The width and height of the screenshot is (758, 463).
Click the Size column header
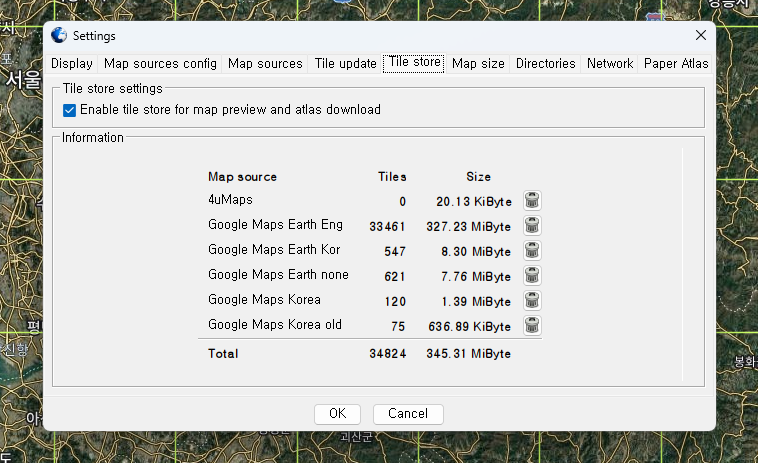pyautogui.click(x=478, y=177)
